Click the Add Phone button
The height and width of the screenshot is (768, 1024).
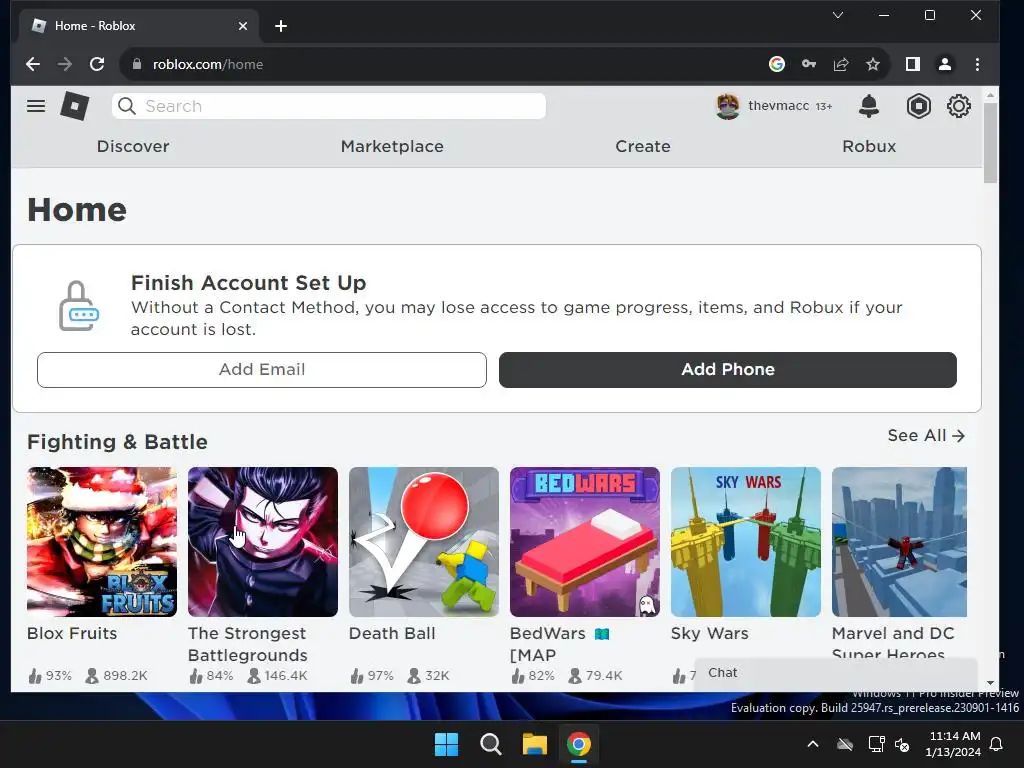tap(728, 370)
